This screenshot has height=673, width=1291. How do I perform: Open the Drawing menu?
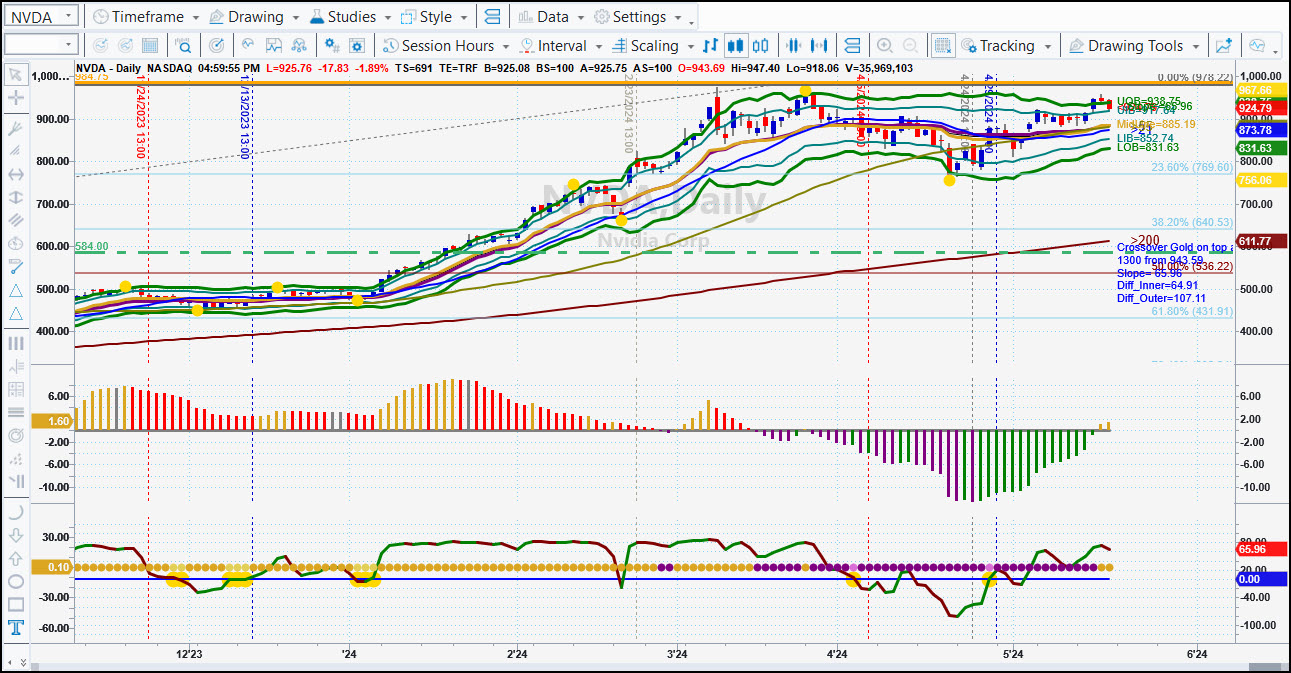[254, 17]
